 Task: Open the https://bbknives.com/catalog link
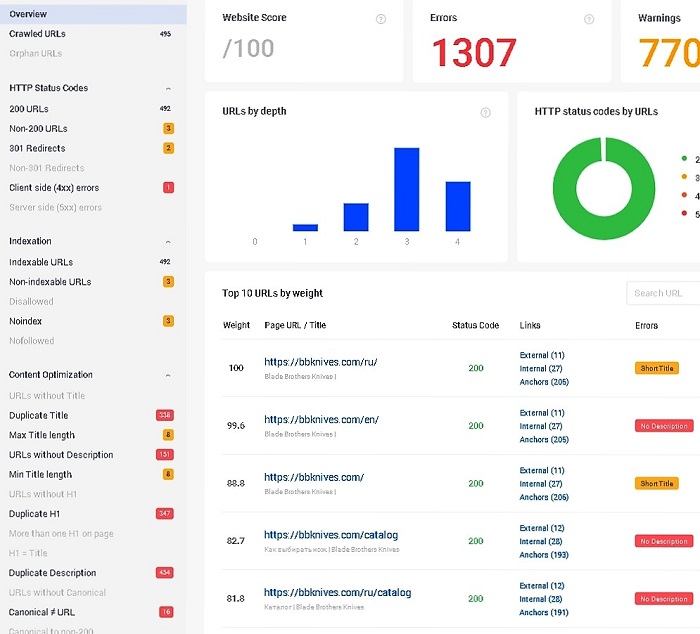[331, 535]
